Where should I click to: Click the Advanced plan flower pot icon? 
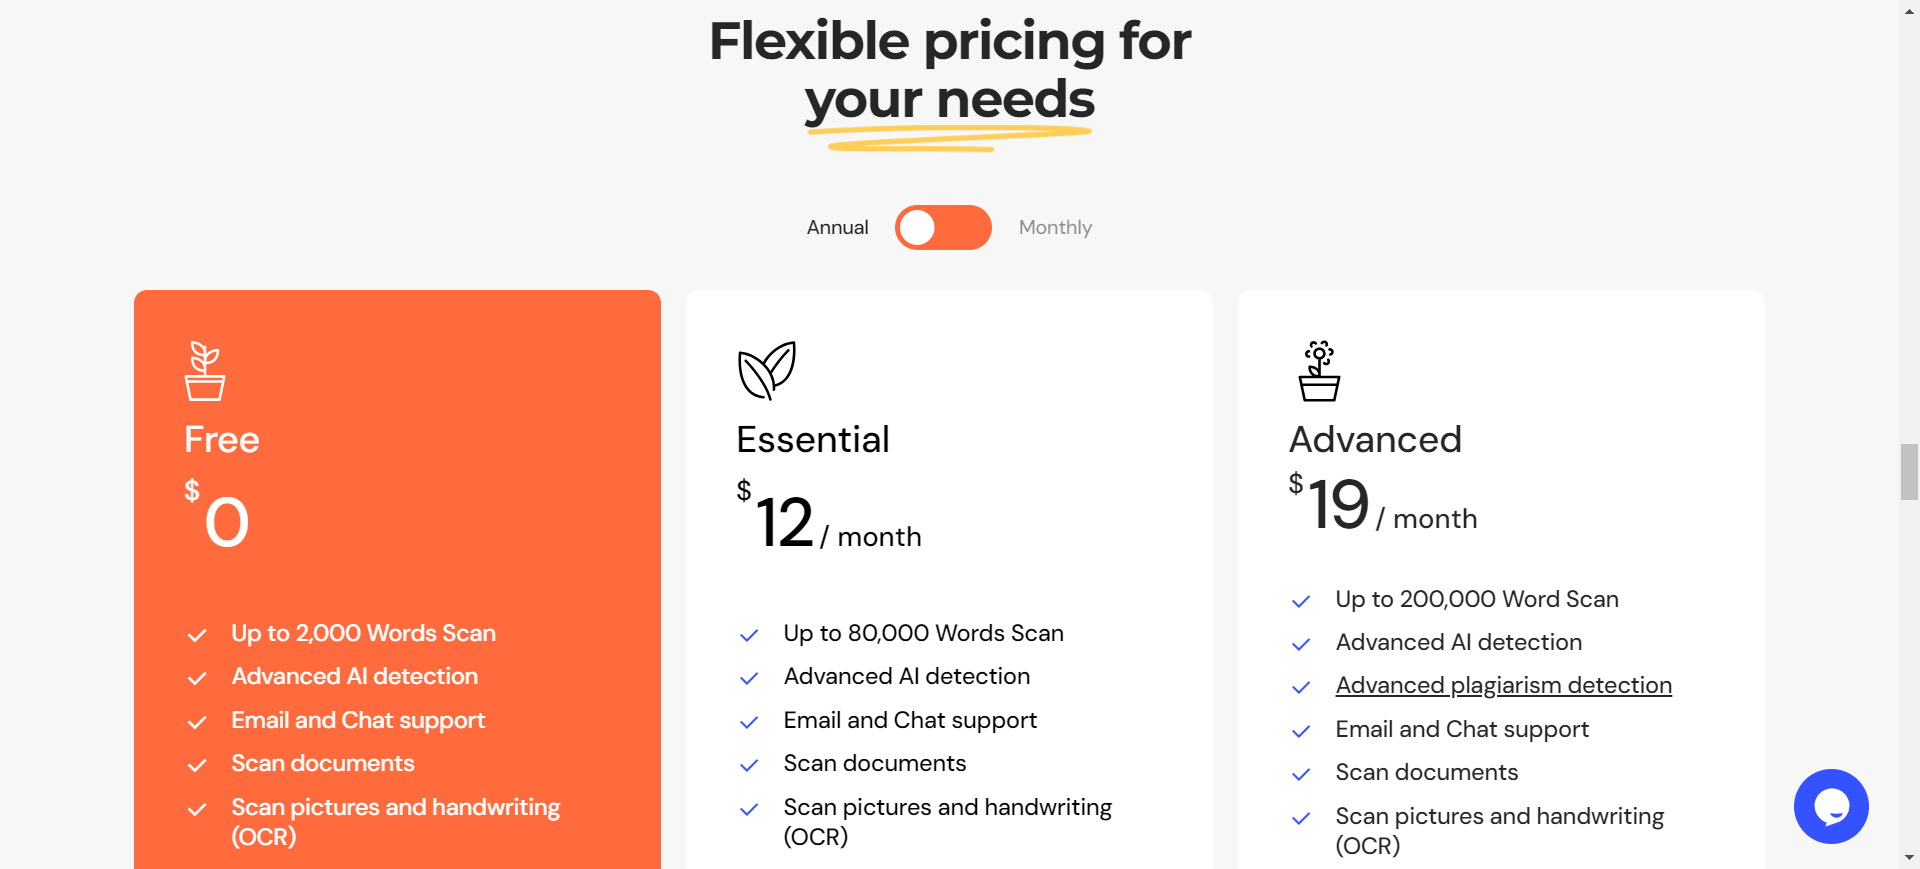[1319, 371]
